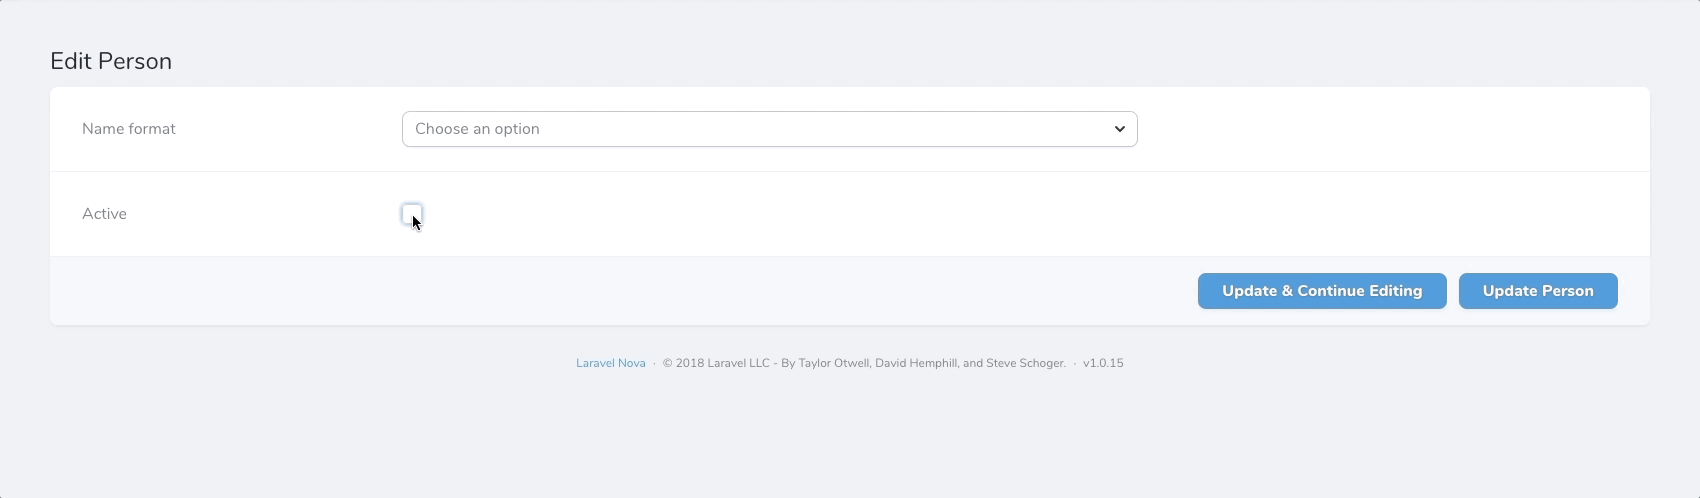The height and width of the screenshot is (498, 1700).
Task: Open the Laravel Nova footer link
Action: pyautogui.click(x=610, y=363)
